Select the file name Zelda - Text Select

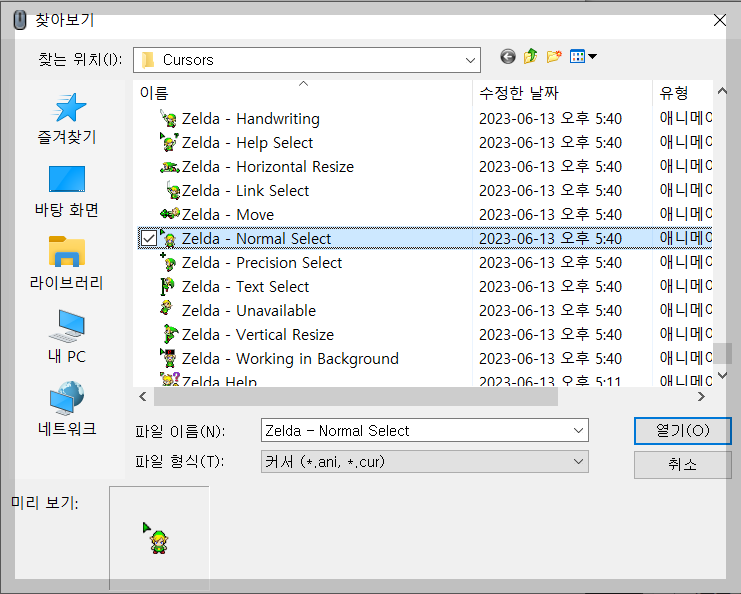[245, 286]
